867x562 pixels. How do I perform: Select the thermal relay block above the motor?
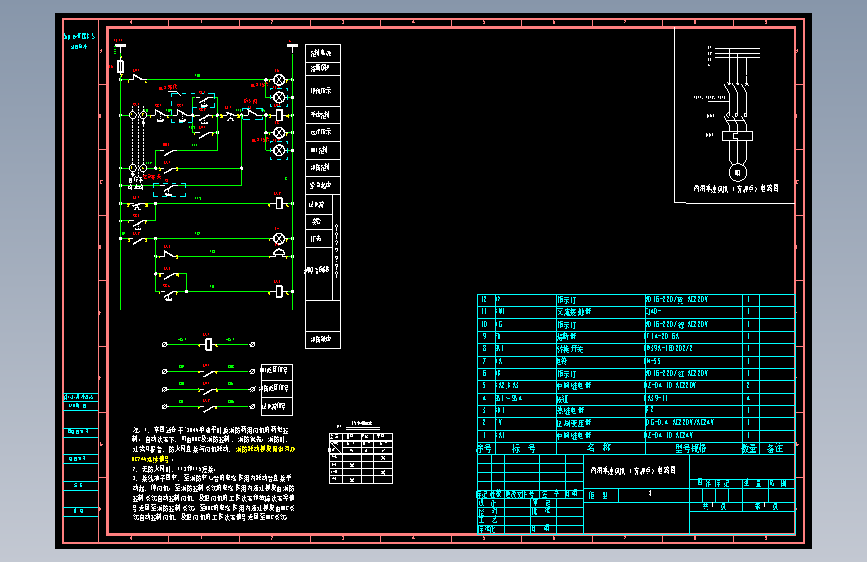click(738, 136)
